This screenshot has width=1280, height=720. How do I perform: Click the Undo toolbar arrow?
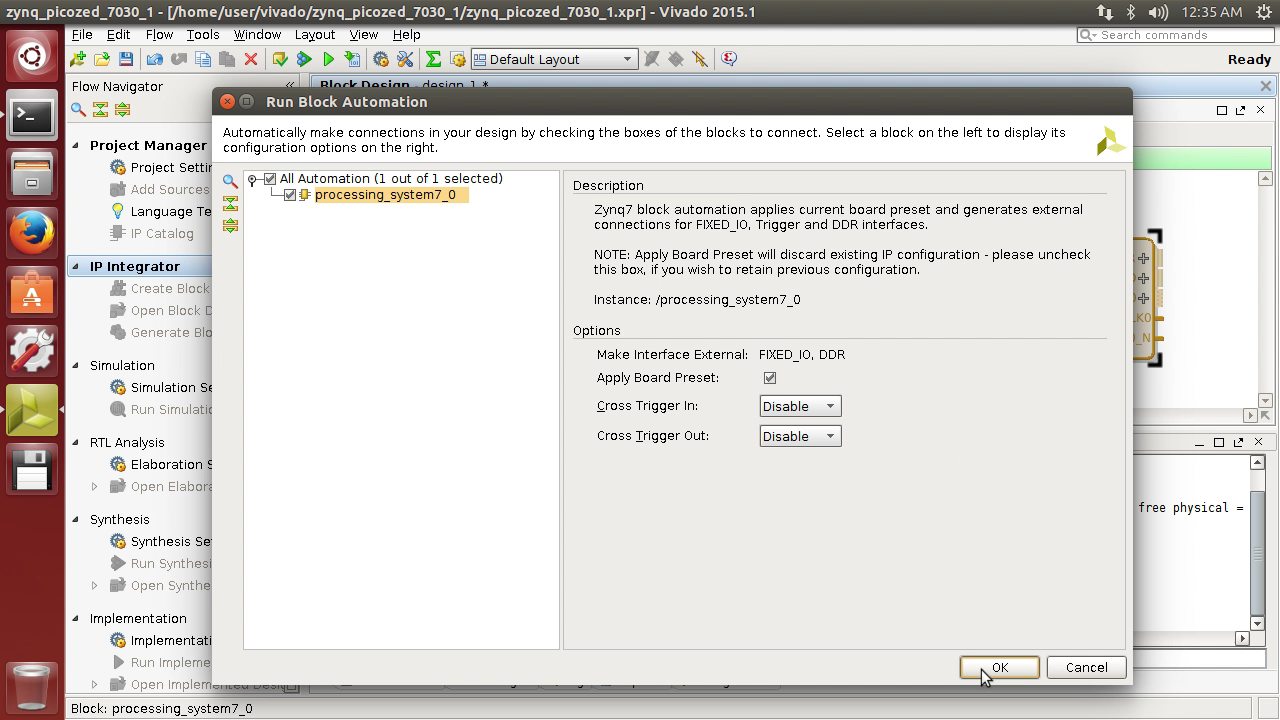(155, 59)
